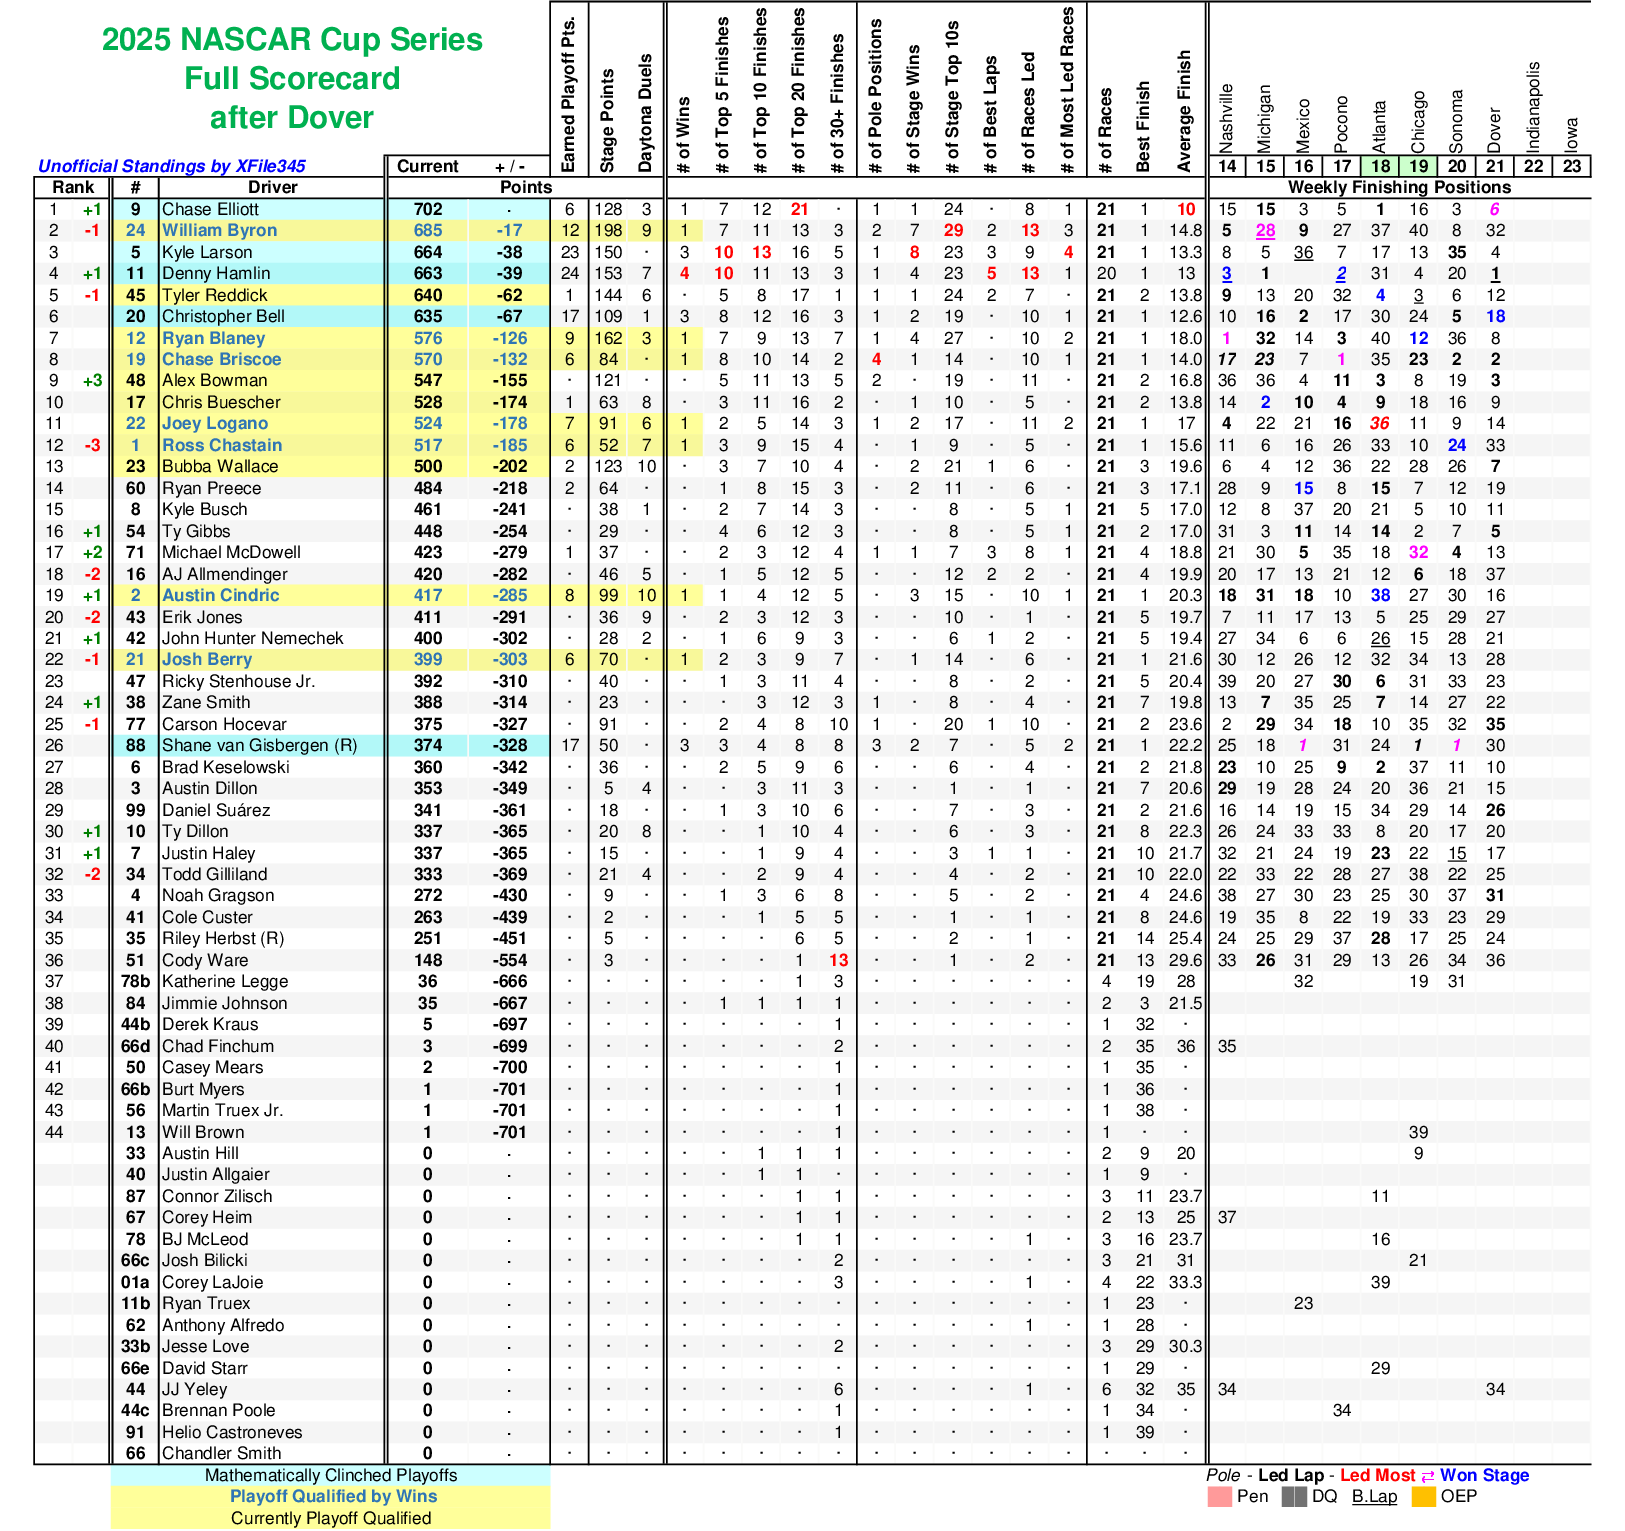Click the 'Earned Playoff Pts.' column header
This screenshot has height=1531, width=1625.
point(568,95)
